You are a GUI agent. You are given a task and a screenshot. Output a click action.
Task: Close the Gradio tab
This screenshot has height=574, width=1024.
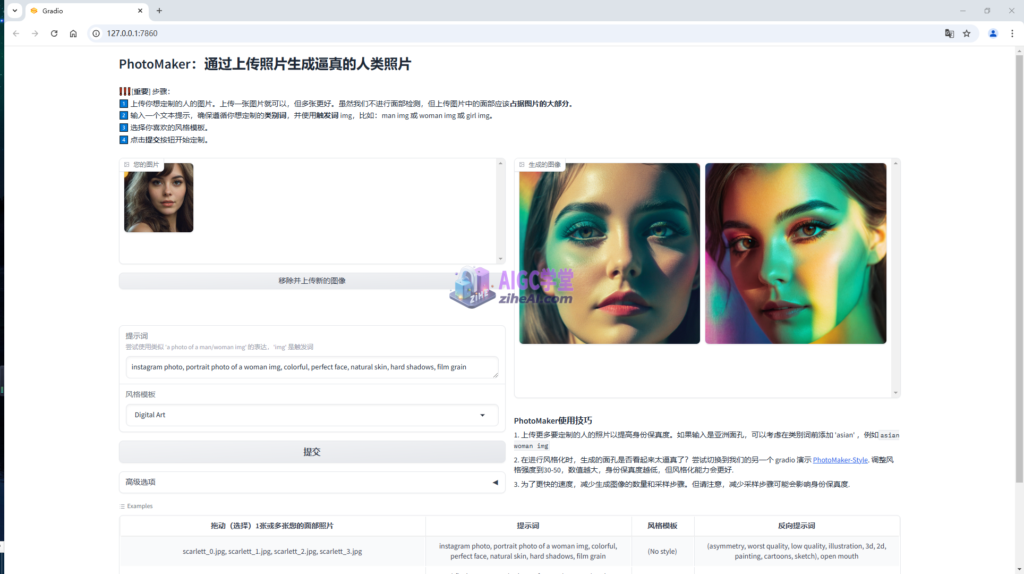[x=140, y=10]
